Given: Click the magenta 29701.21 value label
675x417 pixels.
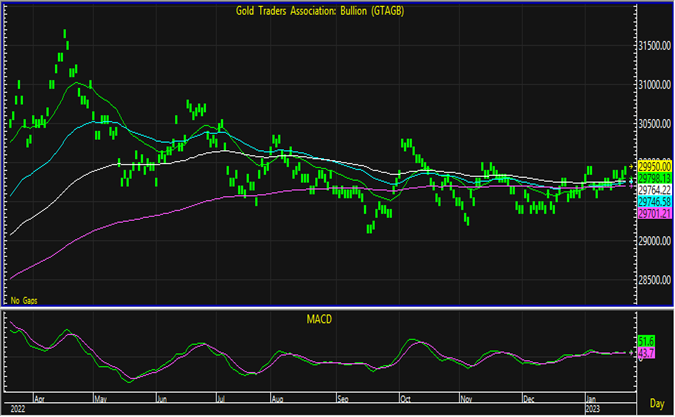Looking at the screenshot, I should 653,214.
